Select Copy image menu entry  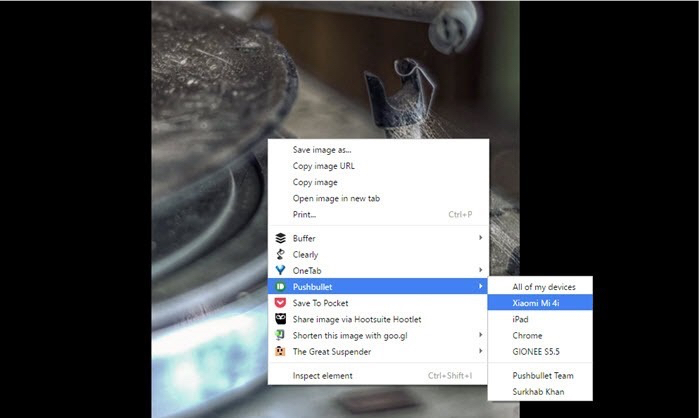click(x=378, y=182)
